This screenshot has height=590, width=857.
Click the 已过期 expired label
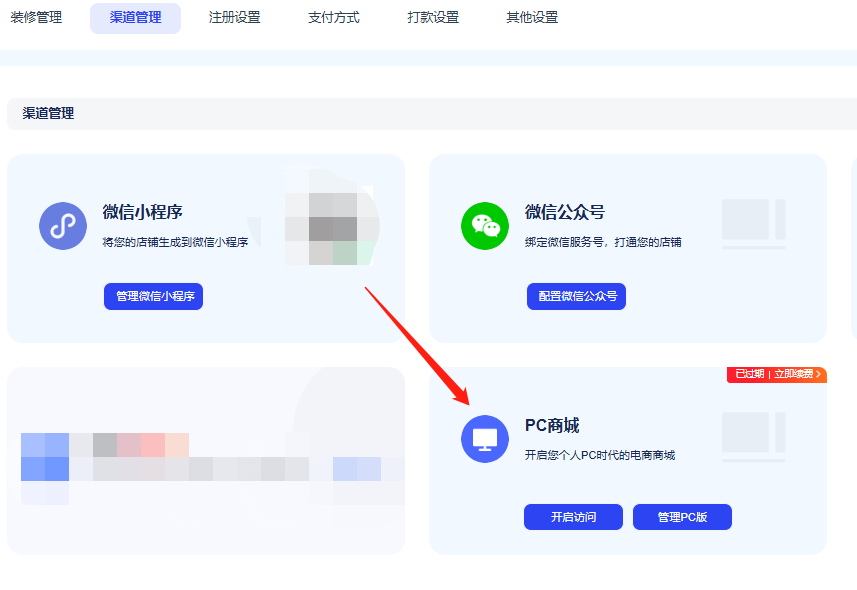(749, 375)
